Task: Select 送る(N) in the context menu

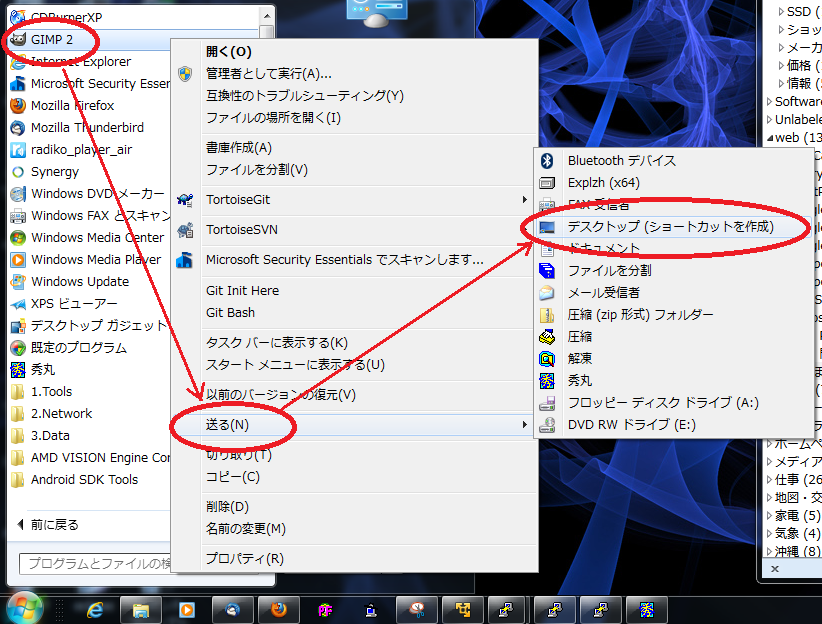Action: coord(354,425)
